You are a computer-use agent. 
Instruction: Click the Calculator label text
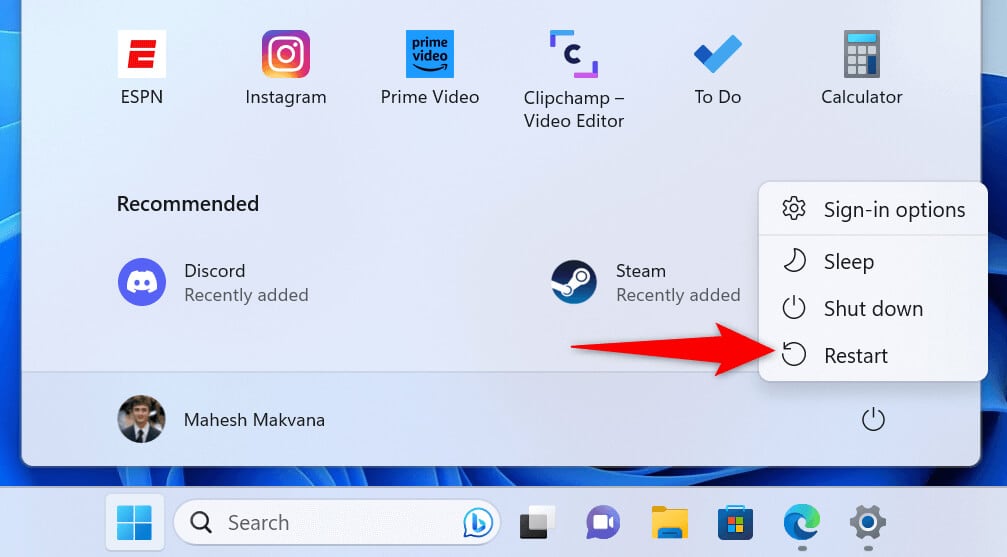pos(861,97)
